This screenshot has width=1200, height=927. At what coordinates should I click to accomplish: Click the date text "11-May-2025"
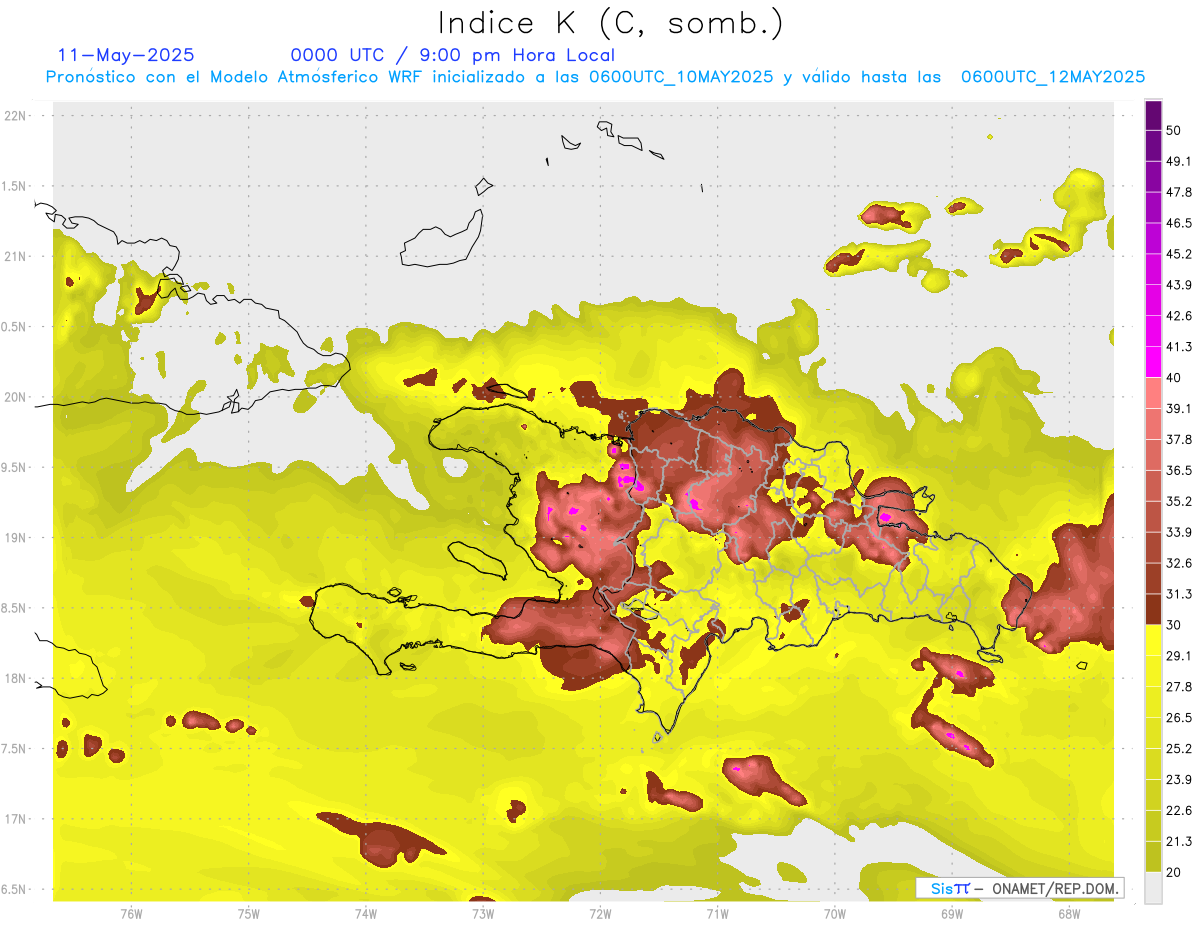click(126, 55)
